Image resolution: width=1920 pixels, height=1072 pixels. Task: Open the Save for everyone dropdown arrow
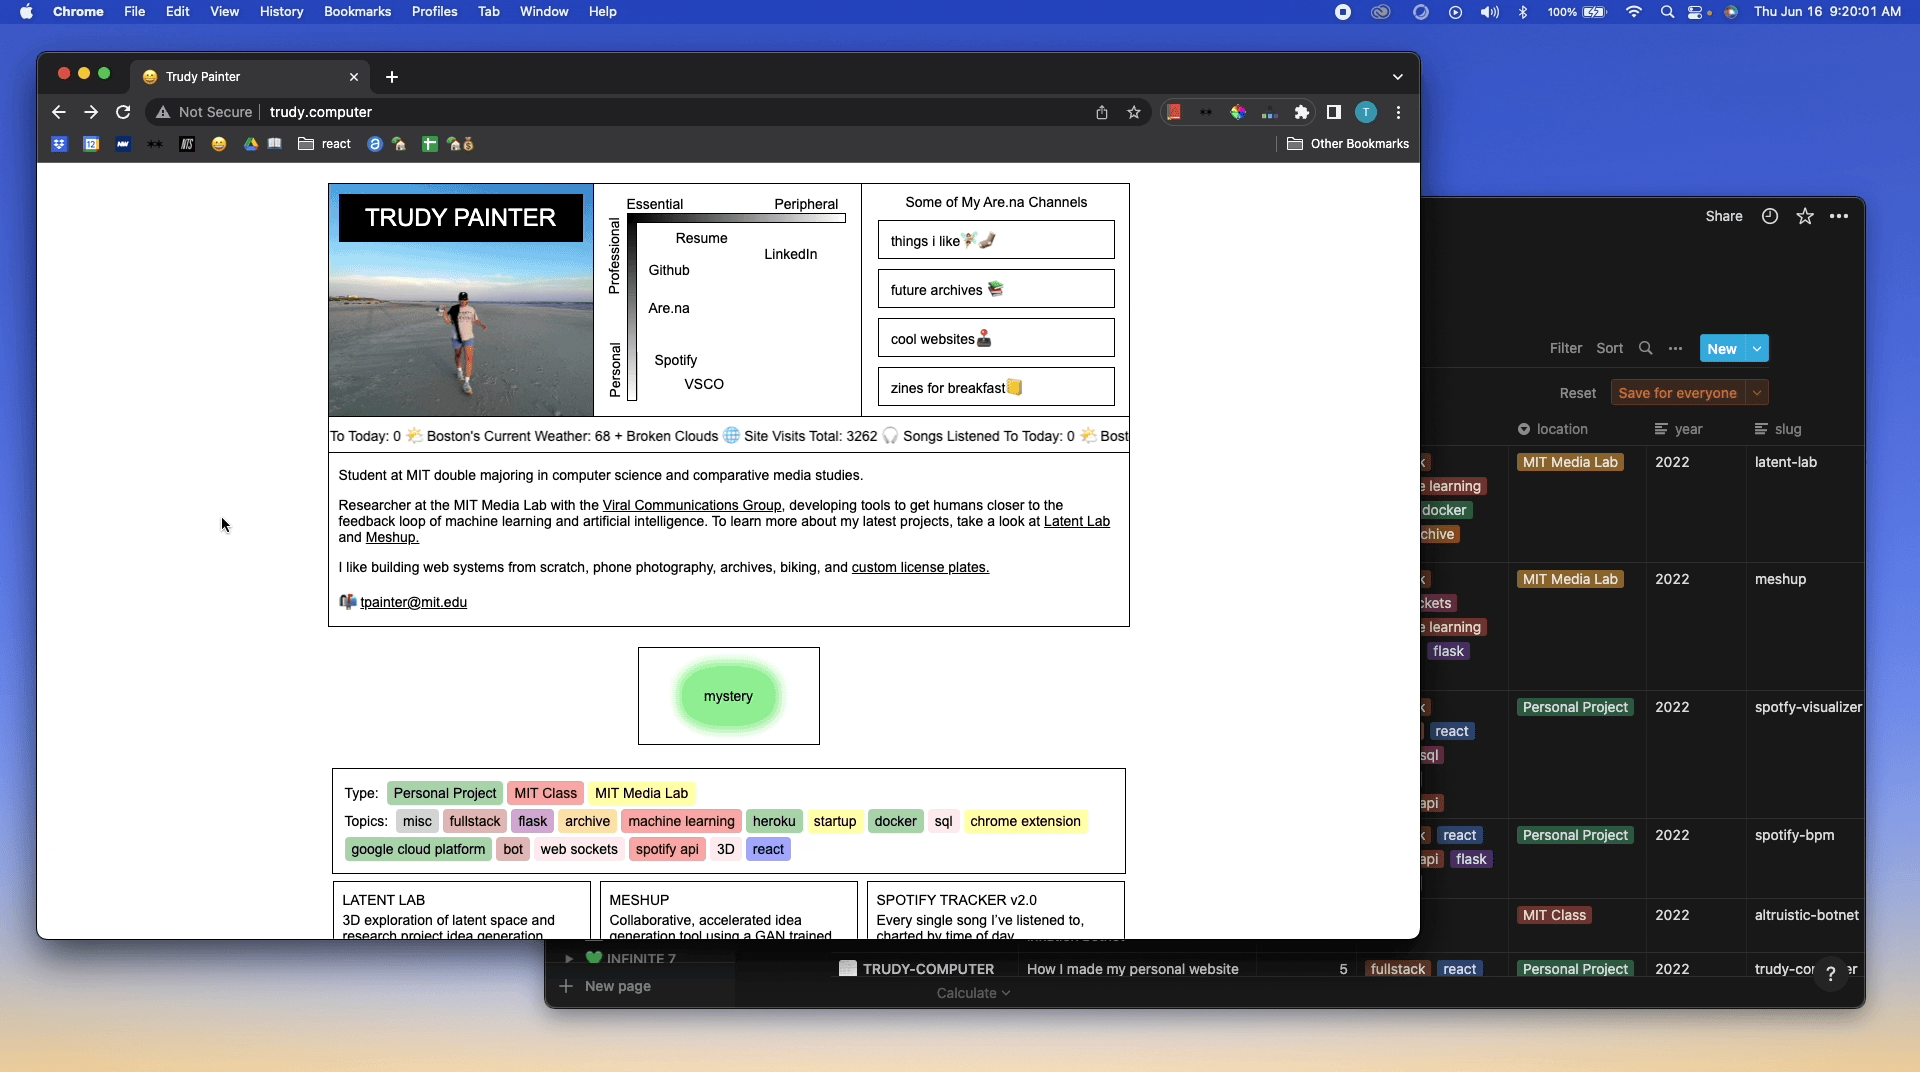click(1757, 393)
